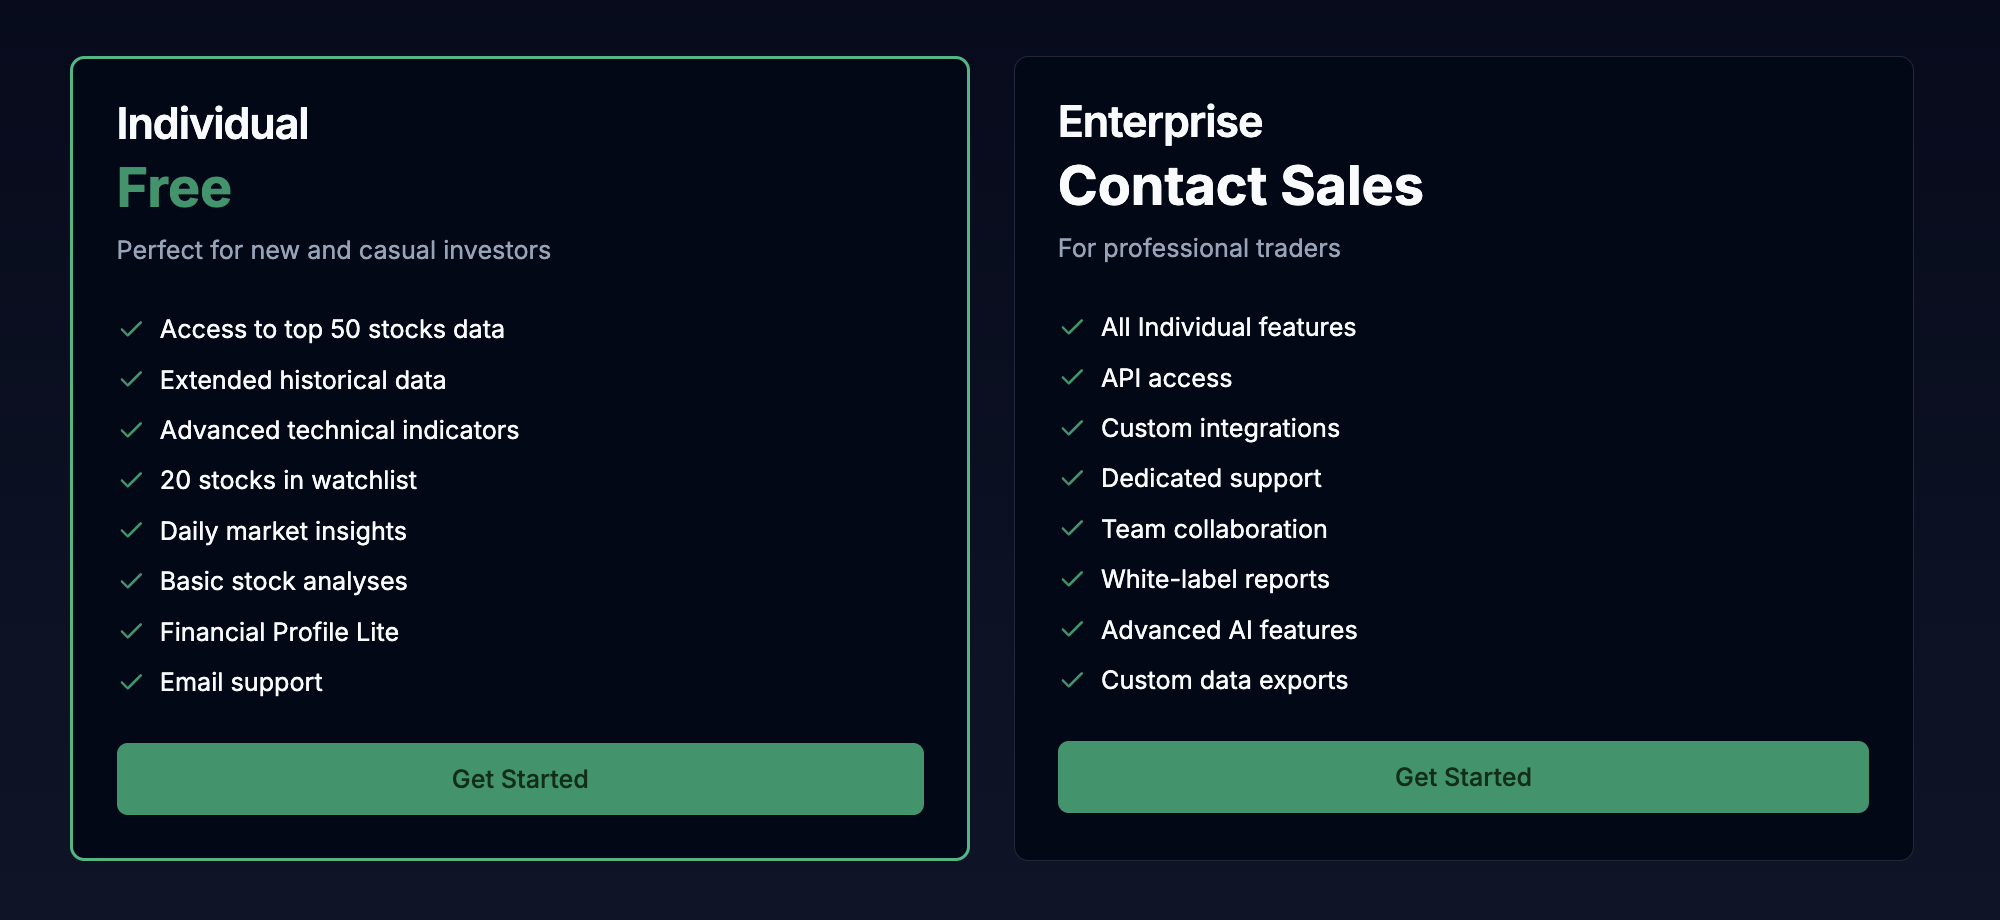Click Get Started in Individual plan
The image size is (2000, 920).
[x=520, y=779]
